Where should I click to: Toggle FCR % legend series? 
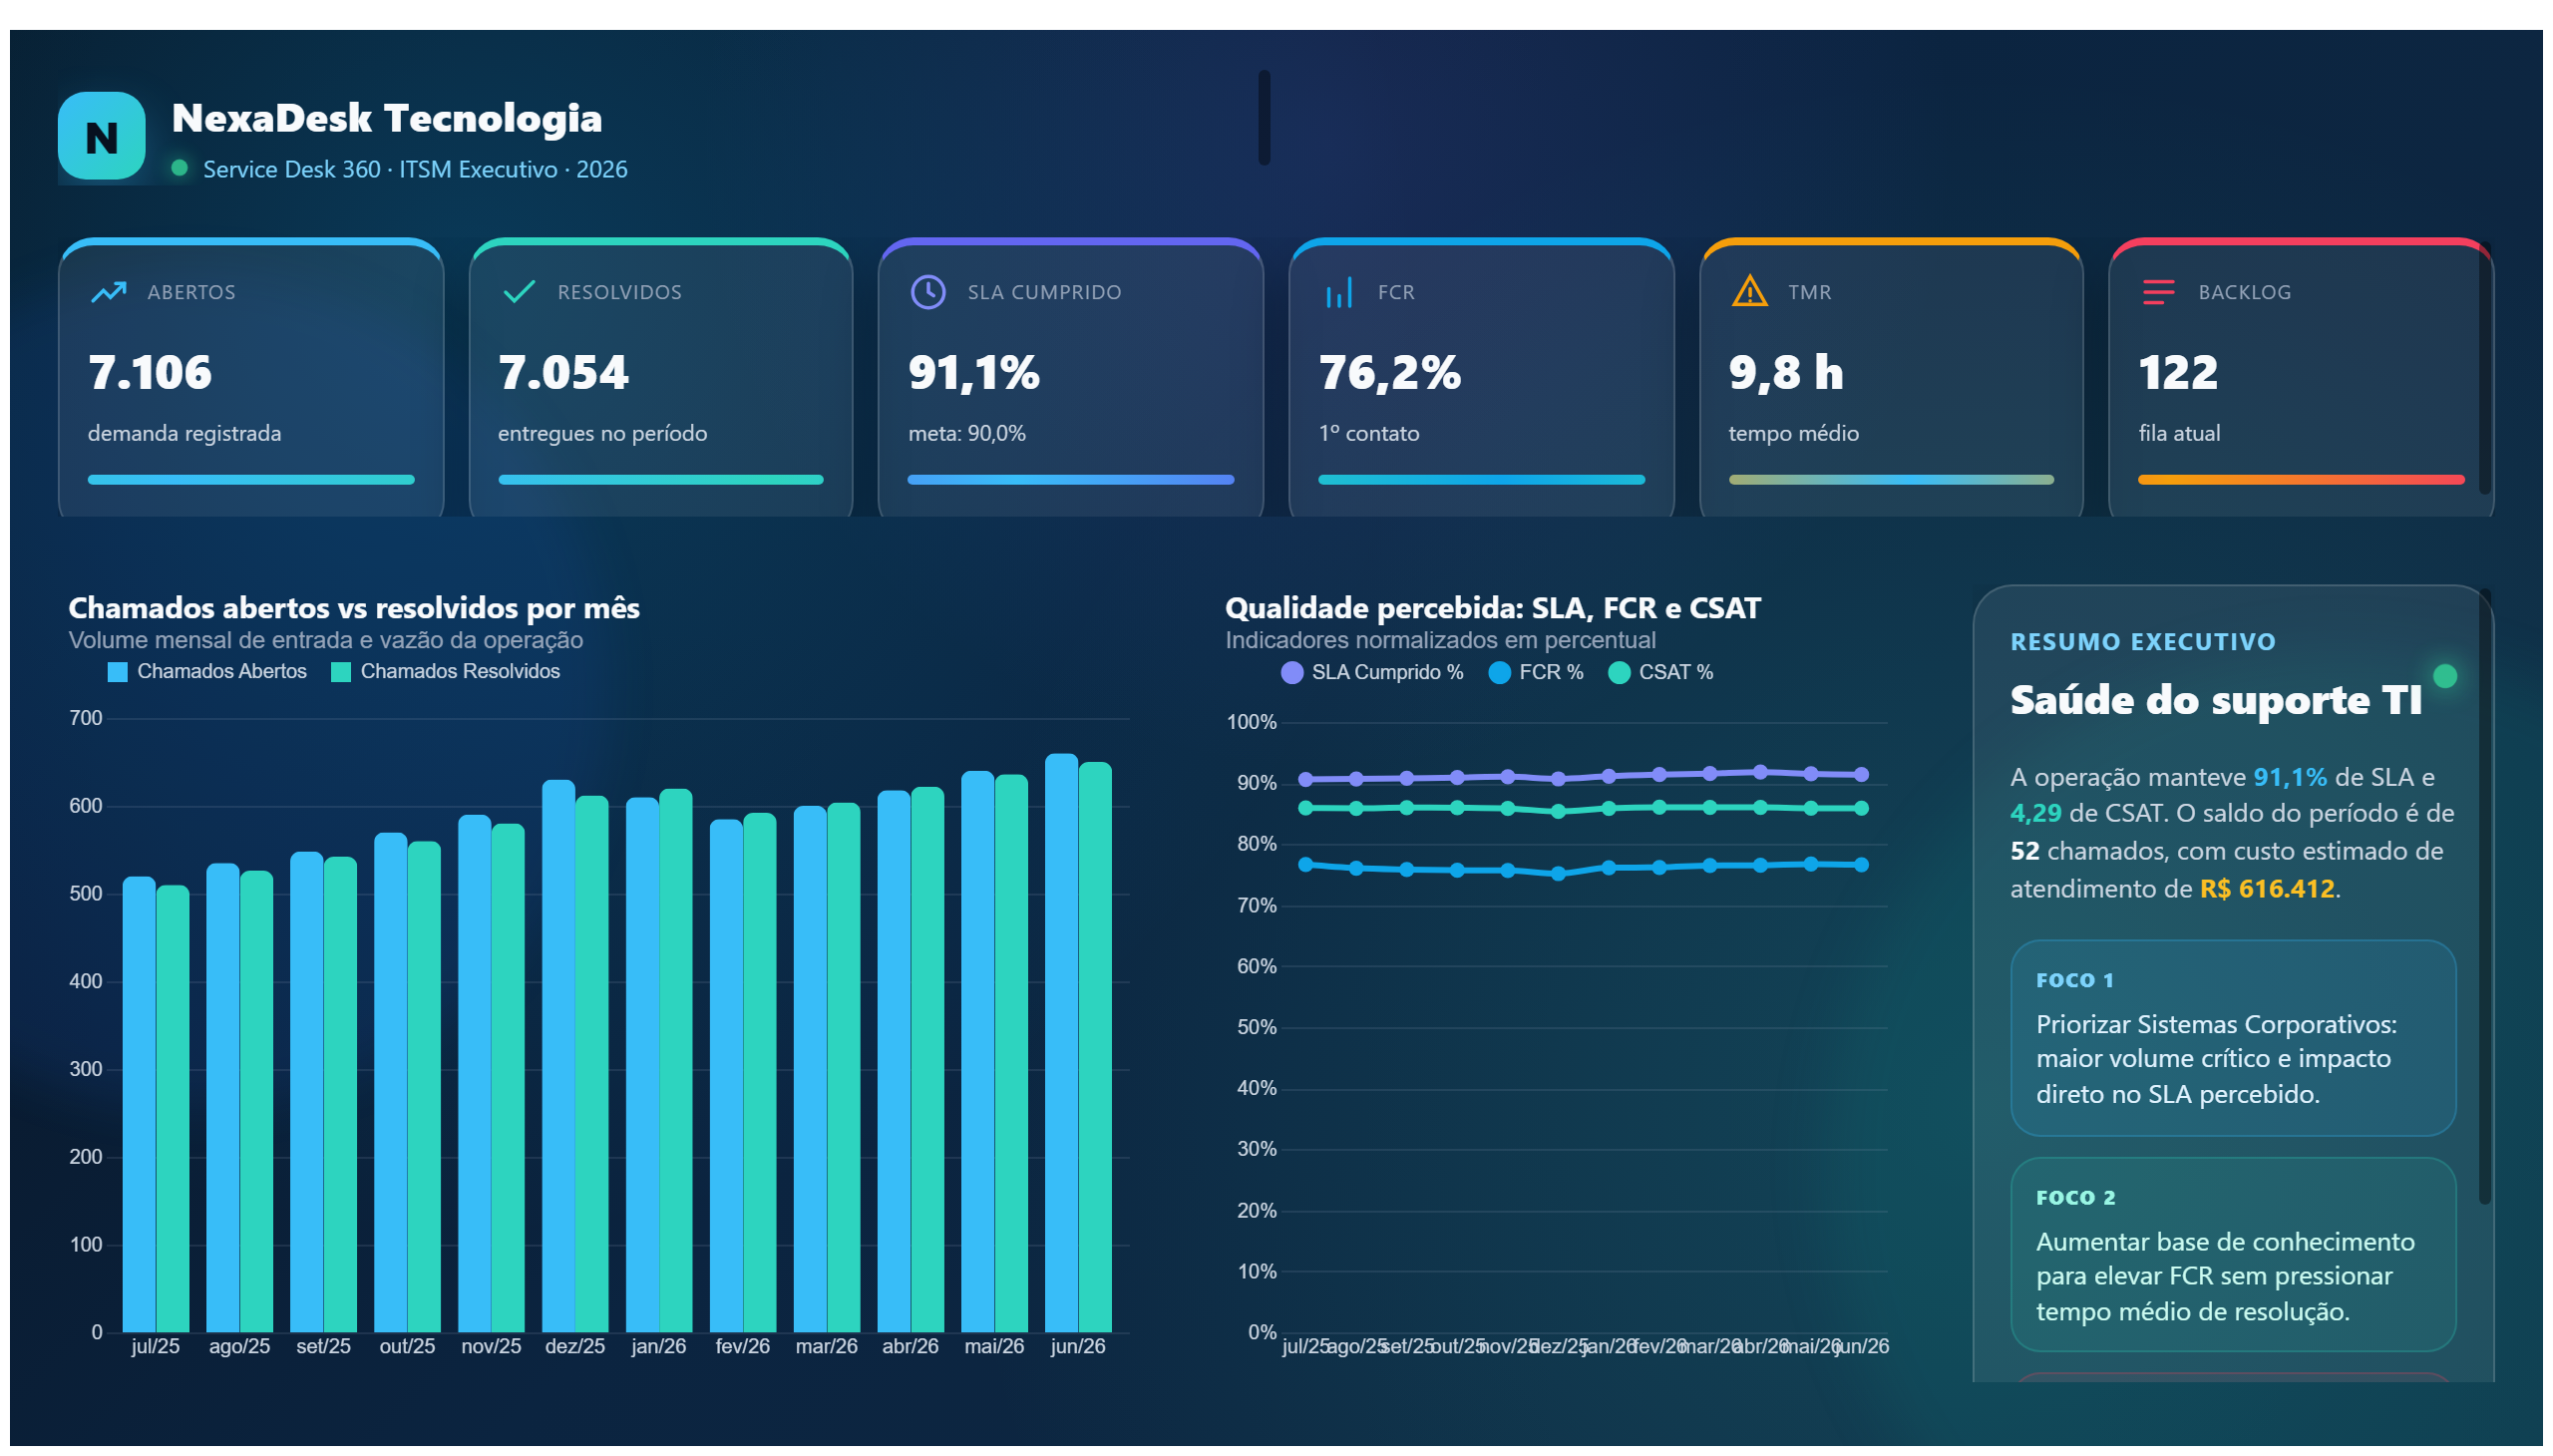pos(1536,672)
